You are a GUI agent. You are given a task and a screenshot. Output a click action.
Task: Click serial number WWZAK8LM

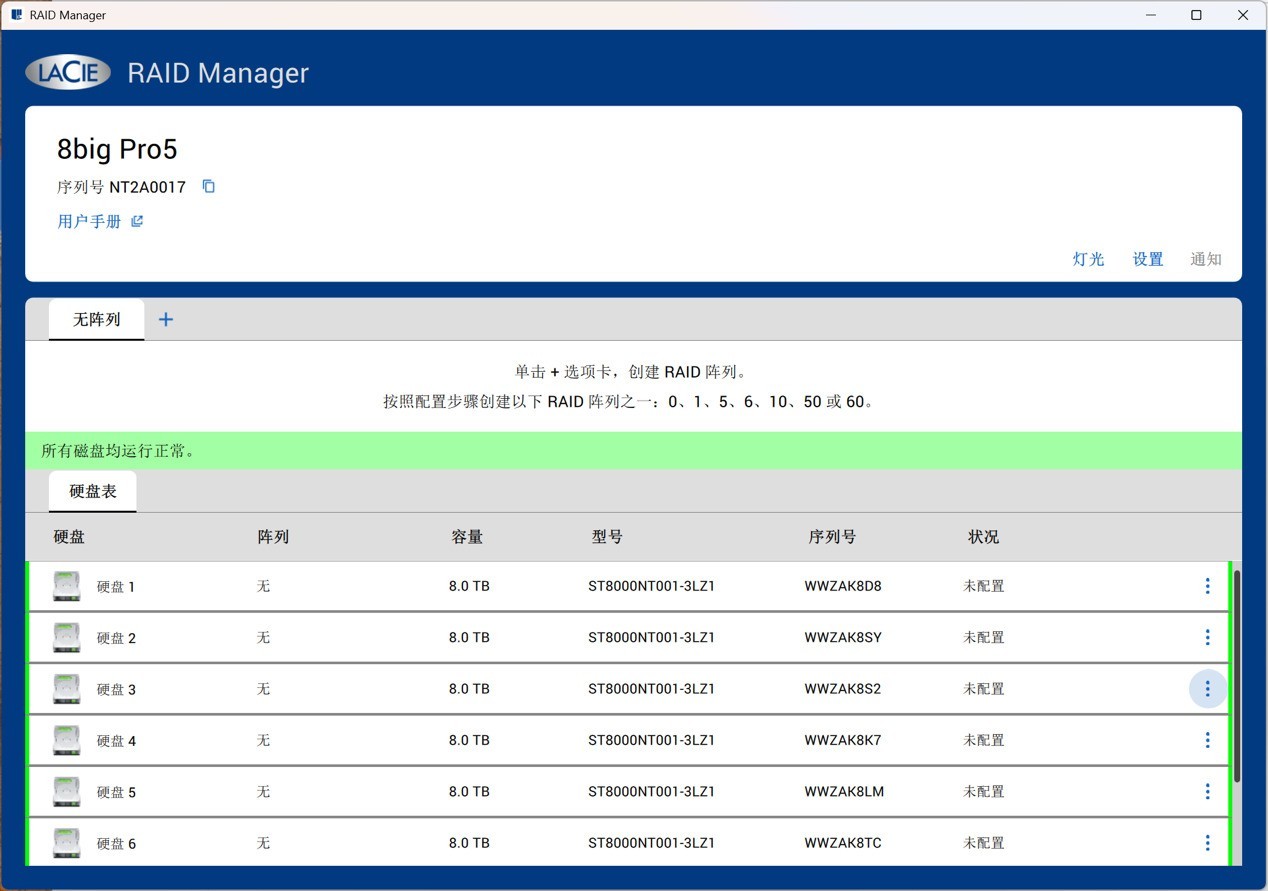tap(844, 791)
